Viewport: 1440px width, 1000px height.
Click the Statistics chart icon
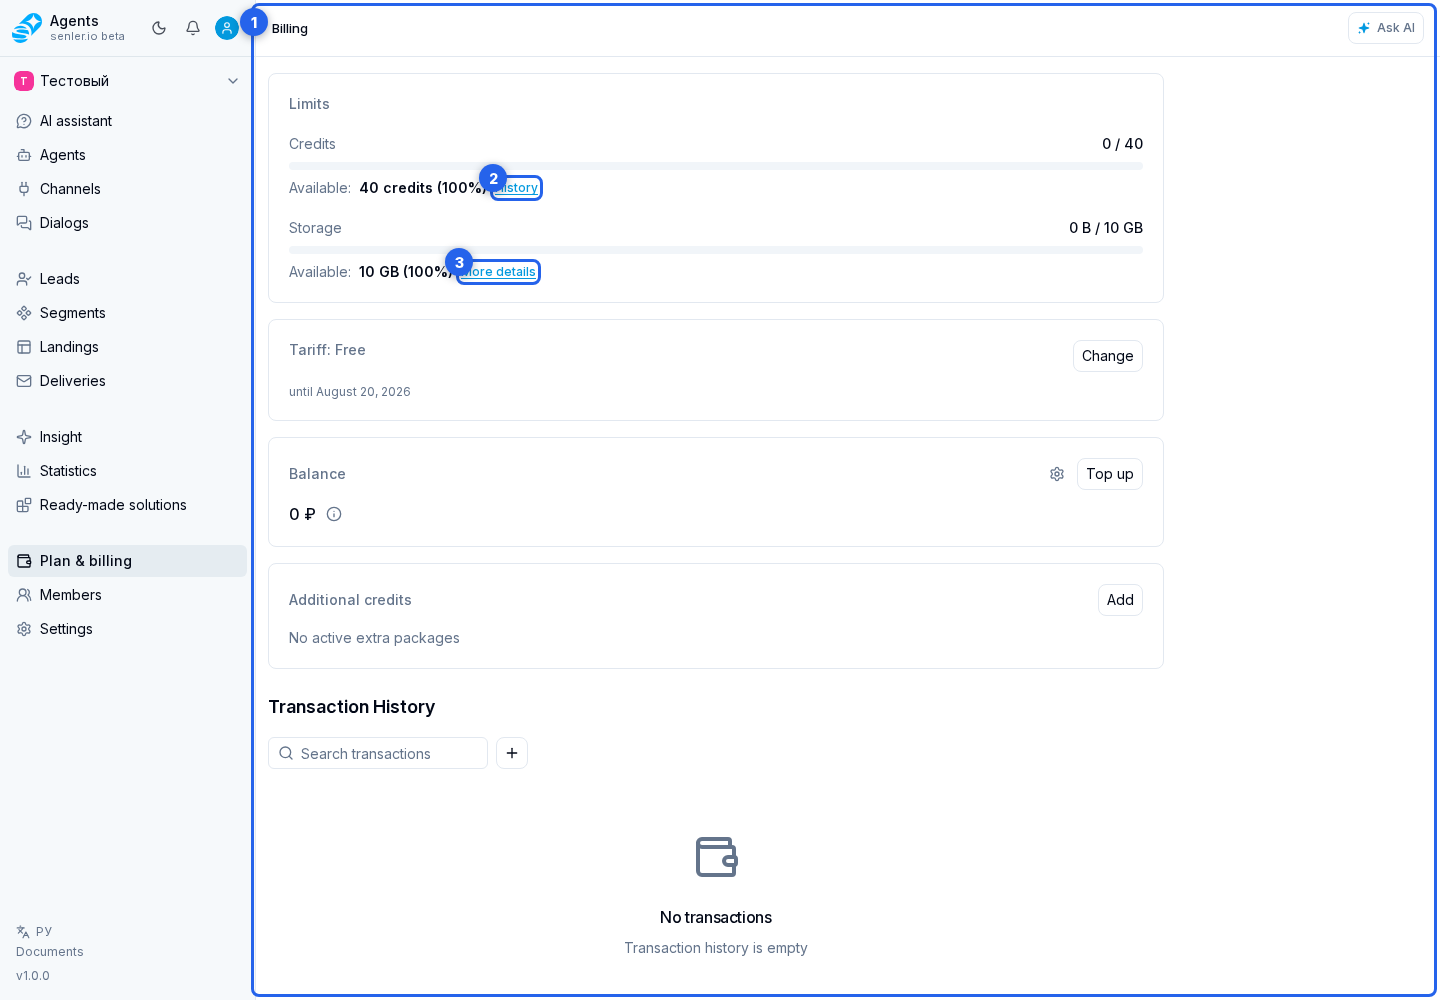24,471
